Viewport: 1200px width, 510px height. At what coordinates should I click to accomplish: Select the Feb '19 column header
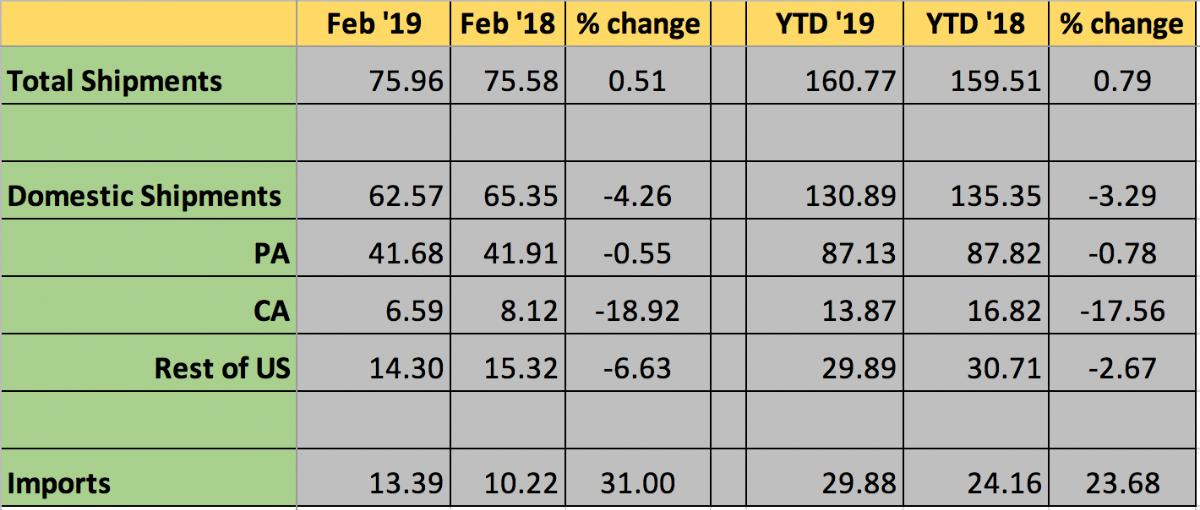coord(374,24)
